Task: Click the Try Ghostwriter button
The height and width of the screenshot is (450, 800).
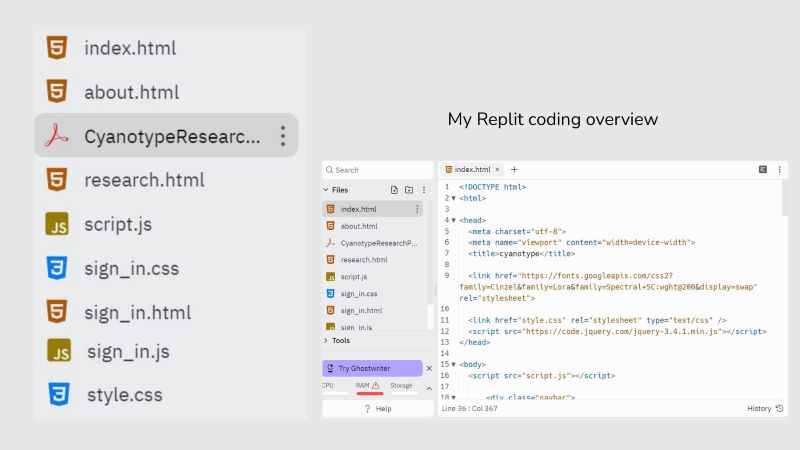Action: (372, 368)
